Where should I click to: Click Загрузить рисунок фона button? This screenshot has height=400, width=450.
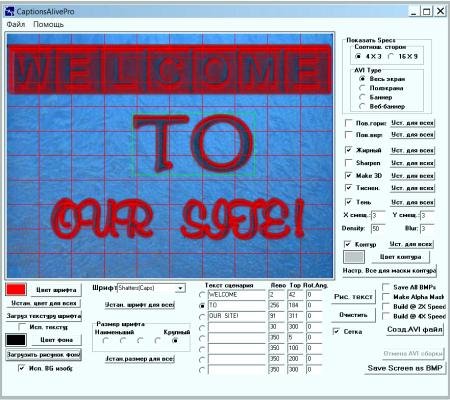point(44,355)
